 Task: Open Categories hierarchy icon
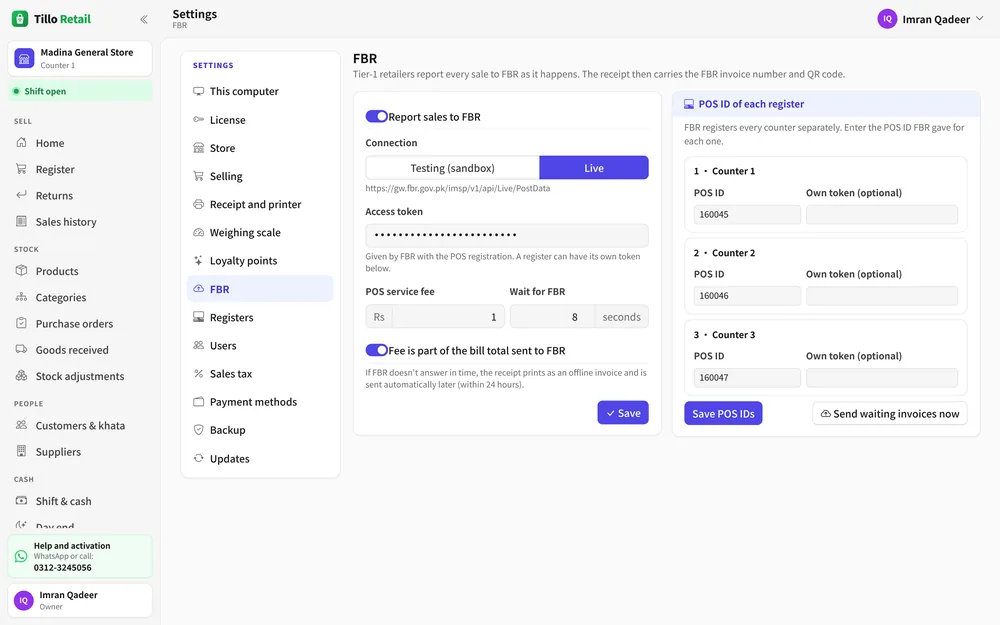point(22,297)
